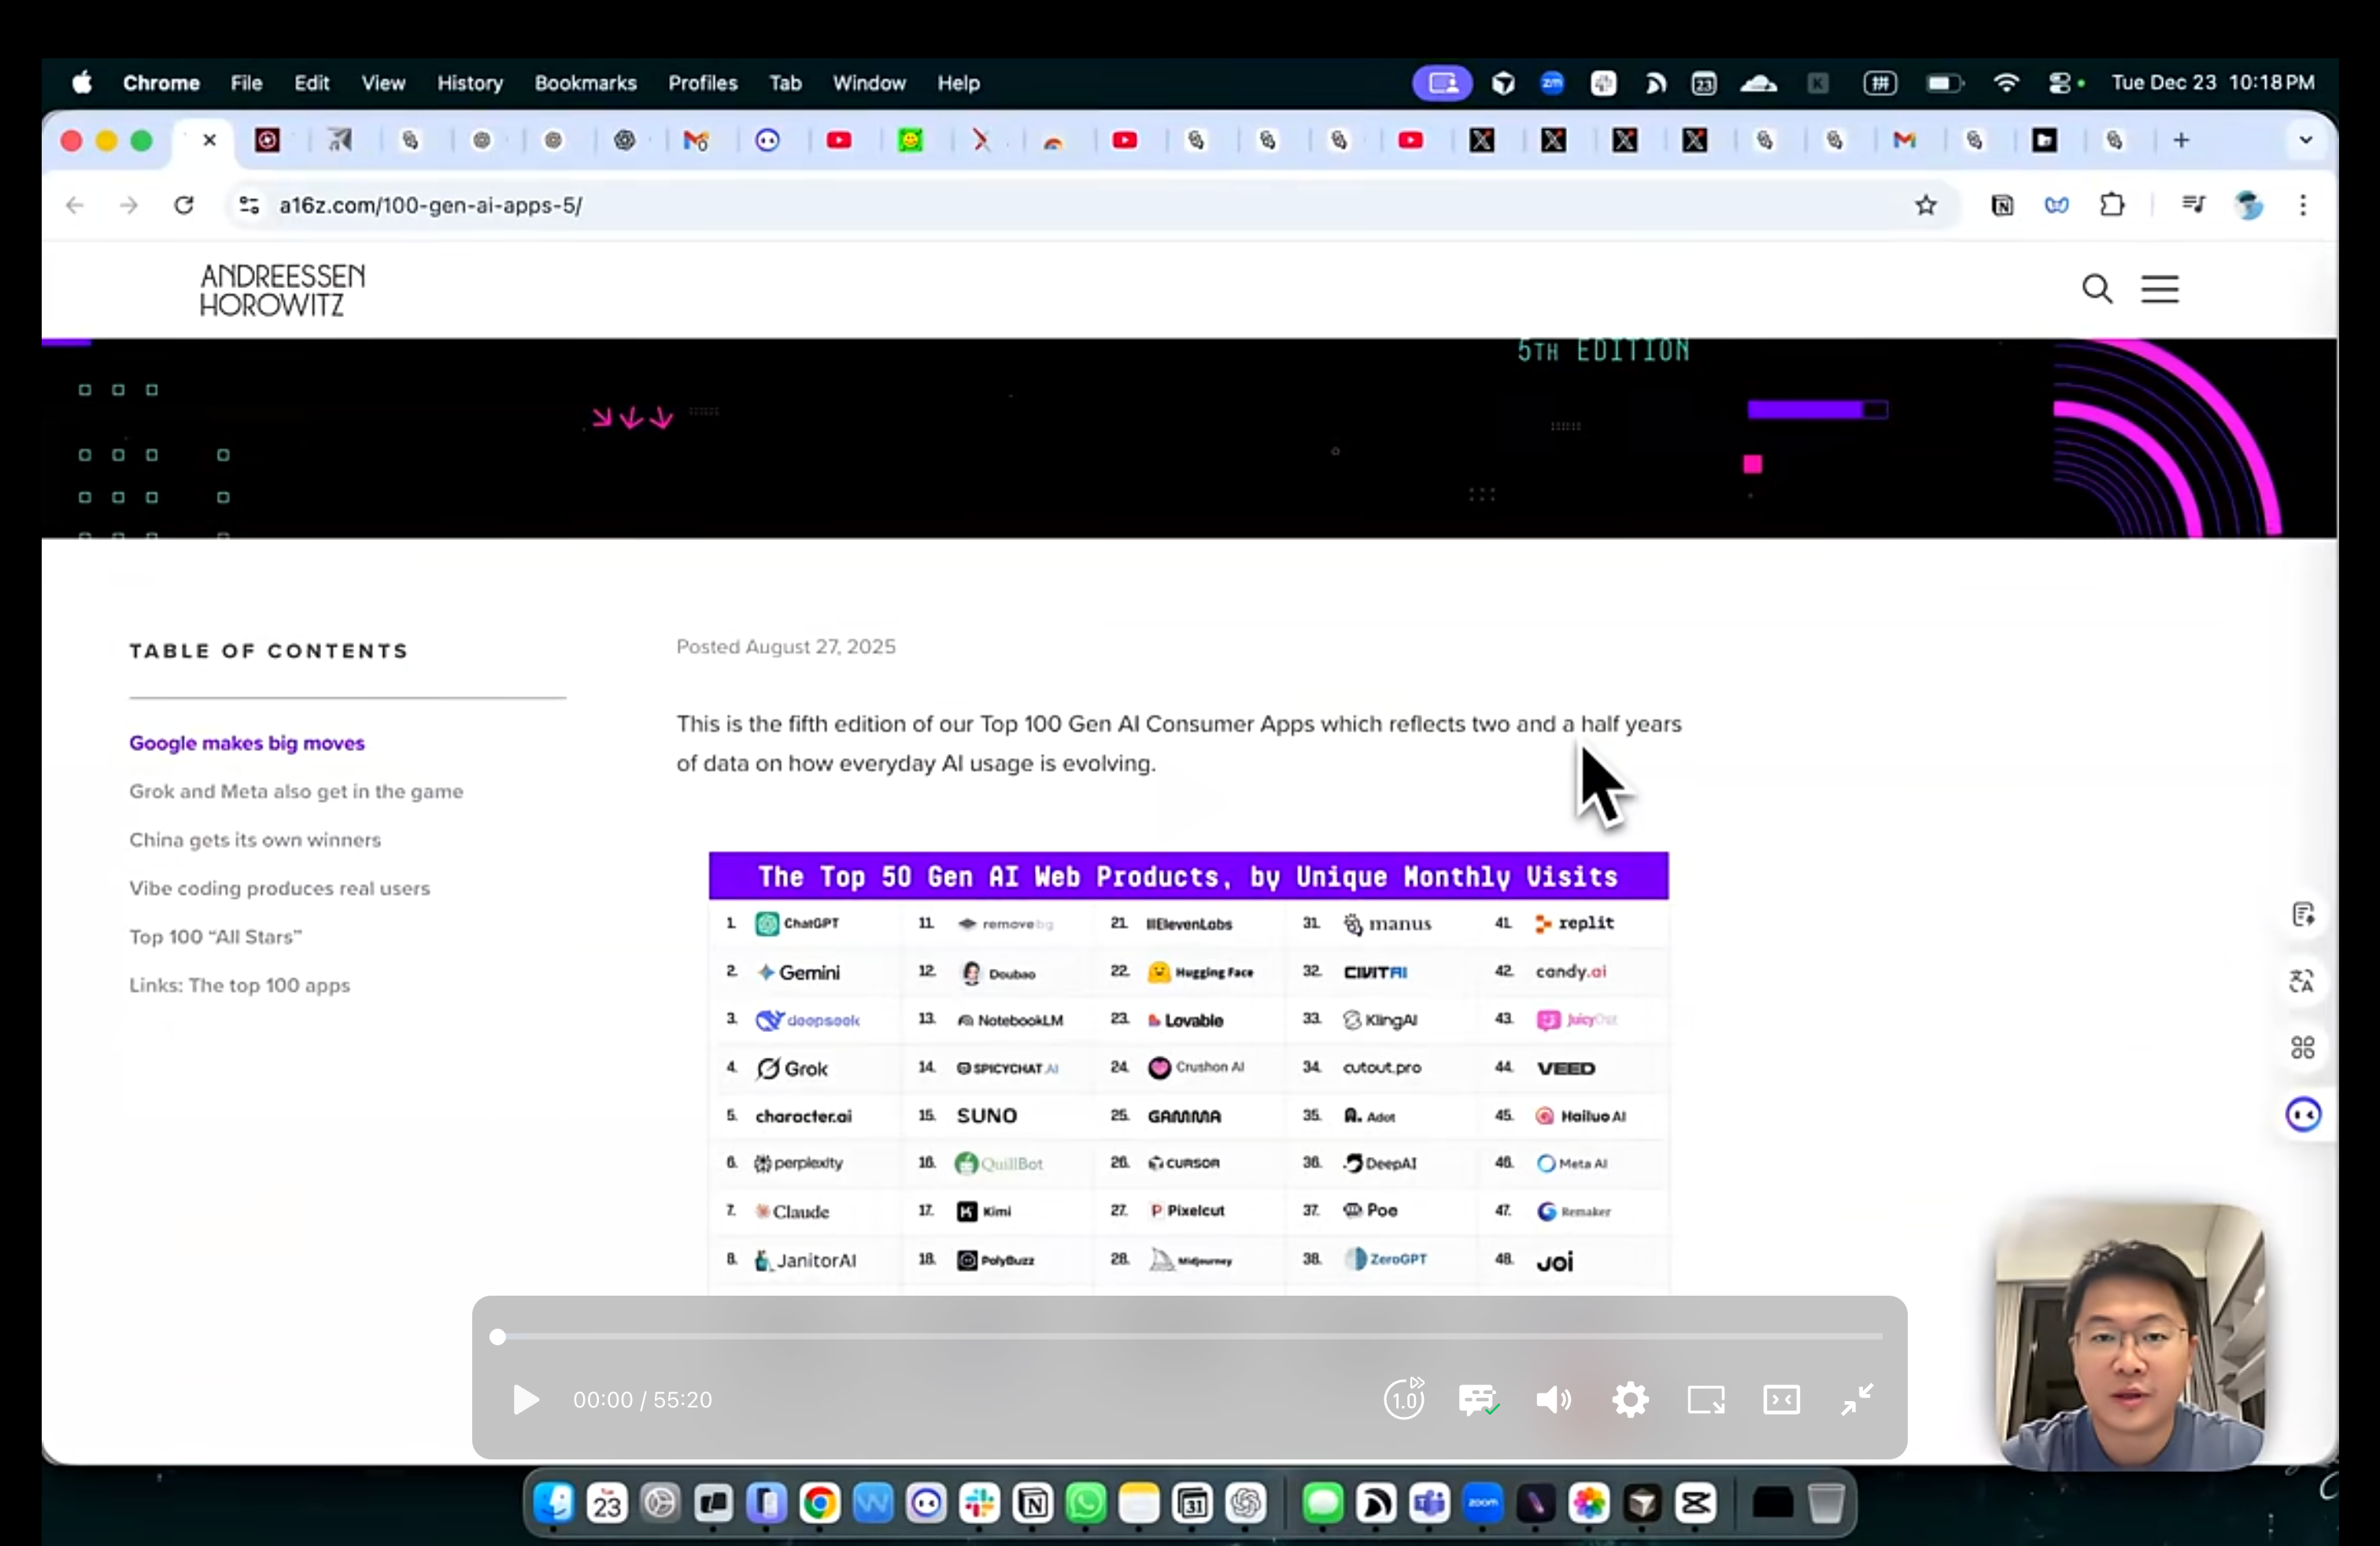2380x1546 pixels.
Task: Open Chrome extensions puzzle icon
Action: click(x=2112, y=205)
